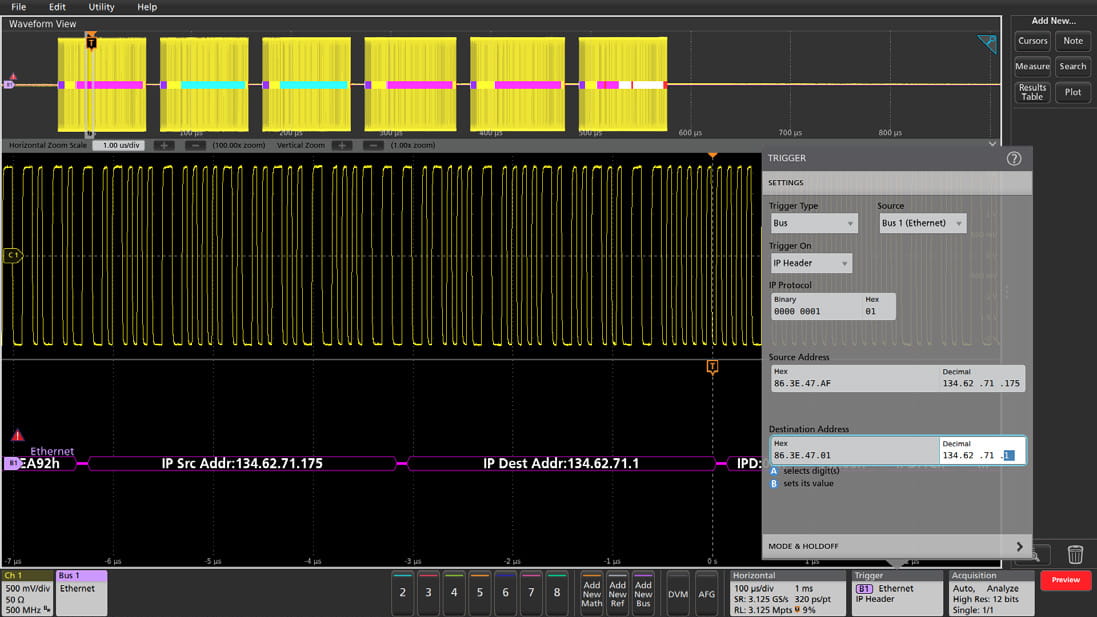The image size is (1097, 617).
Task: Click overview T trigger position marker
Action: 91,43
